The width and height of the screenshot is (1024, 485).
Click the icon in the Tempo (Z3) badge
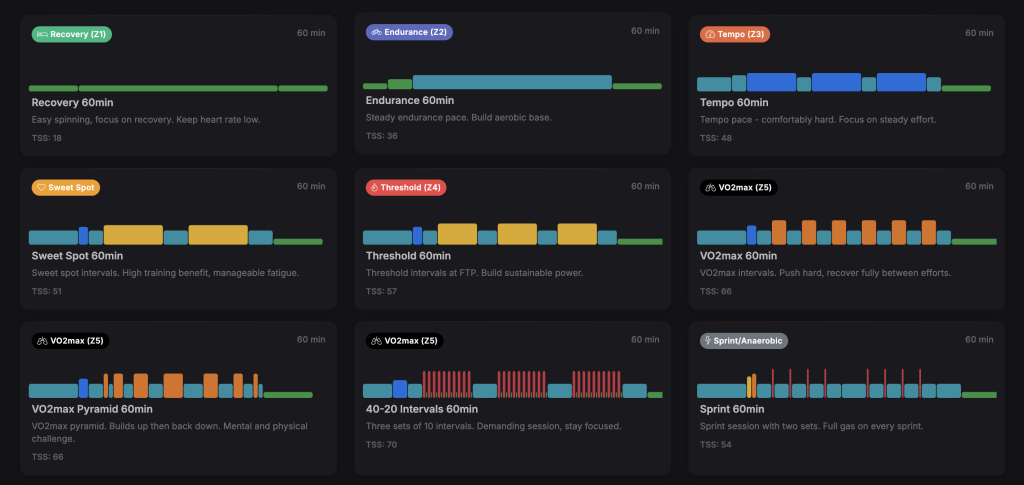click(x=710, y=34)
